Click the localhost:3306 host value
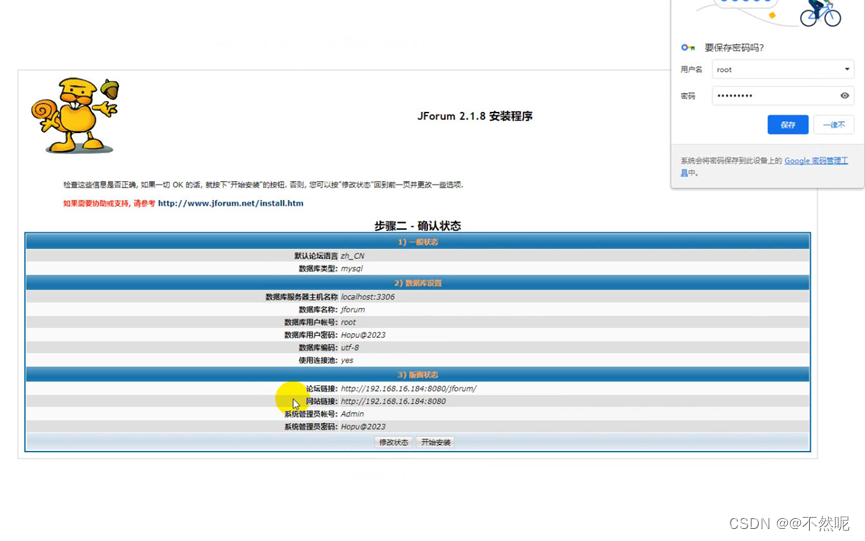 point(367,297)
